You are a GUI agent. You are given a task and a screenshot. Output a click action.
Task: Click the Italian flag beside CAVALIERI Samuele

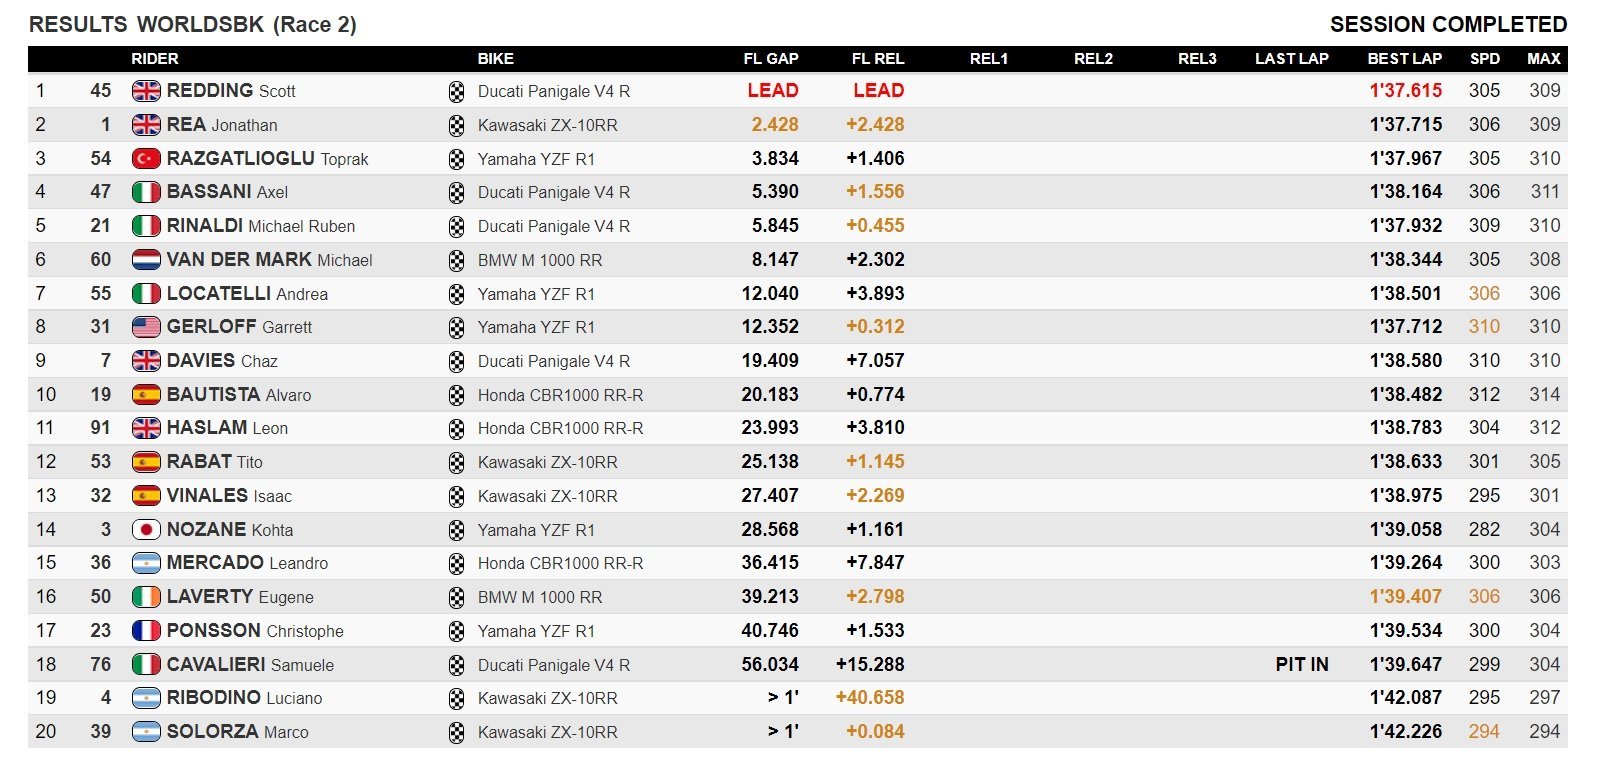tap(146, 665)
